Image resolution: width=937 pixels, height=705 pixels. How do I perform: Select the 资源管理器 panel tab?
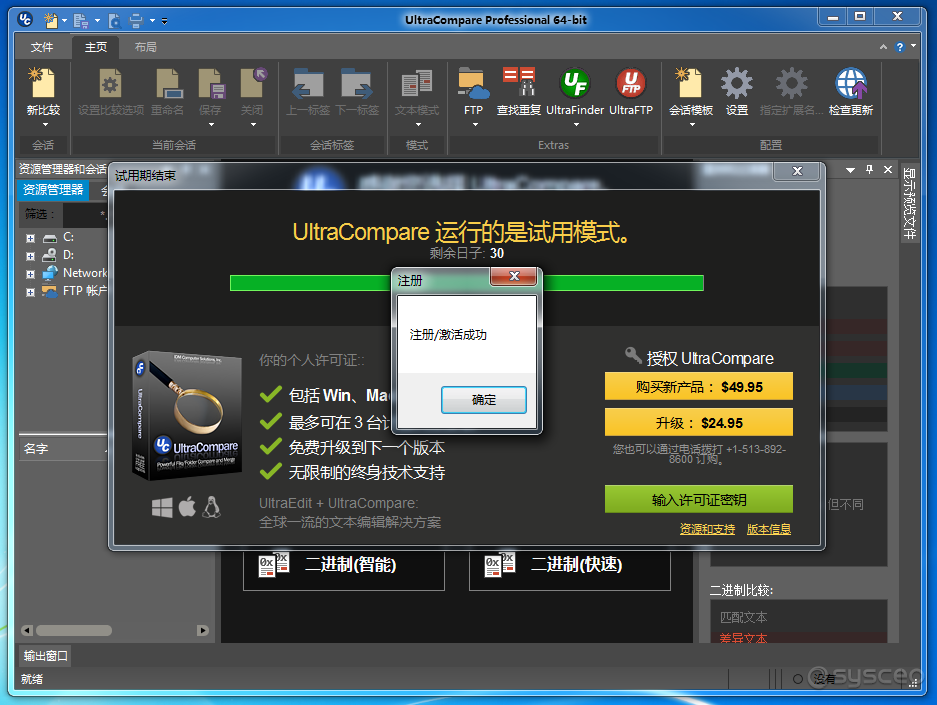(x=53, y=190)
